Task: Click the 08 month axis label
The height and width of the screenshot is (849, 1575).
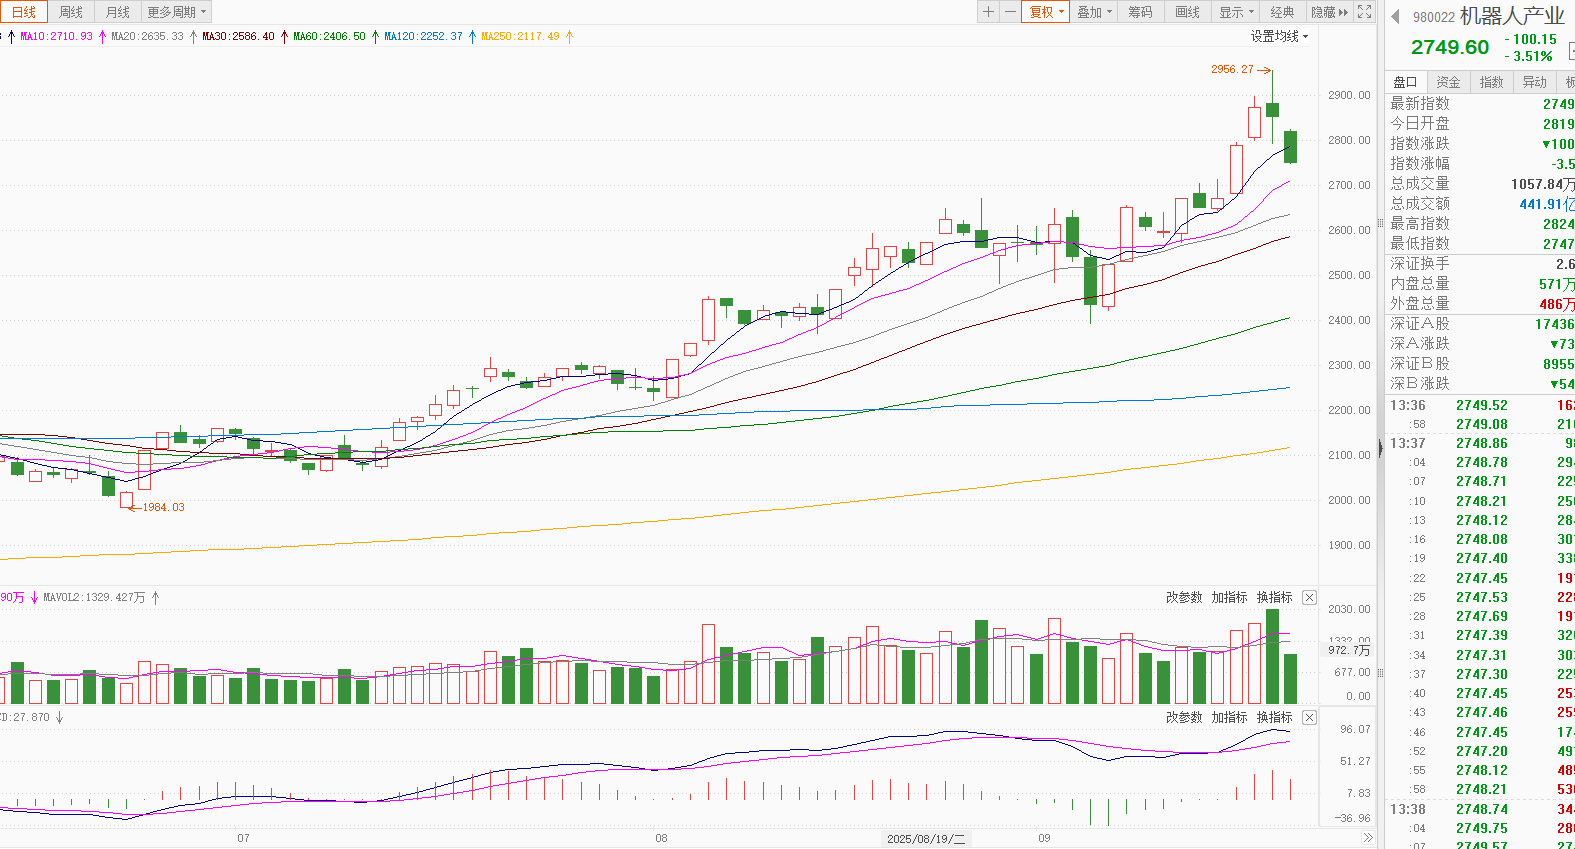Action: 661,838
